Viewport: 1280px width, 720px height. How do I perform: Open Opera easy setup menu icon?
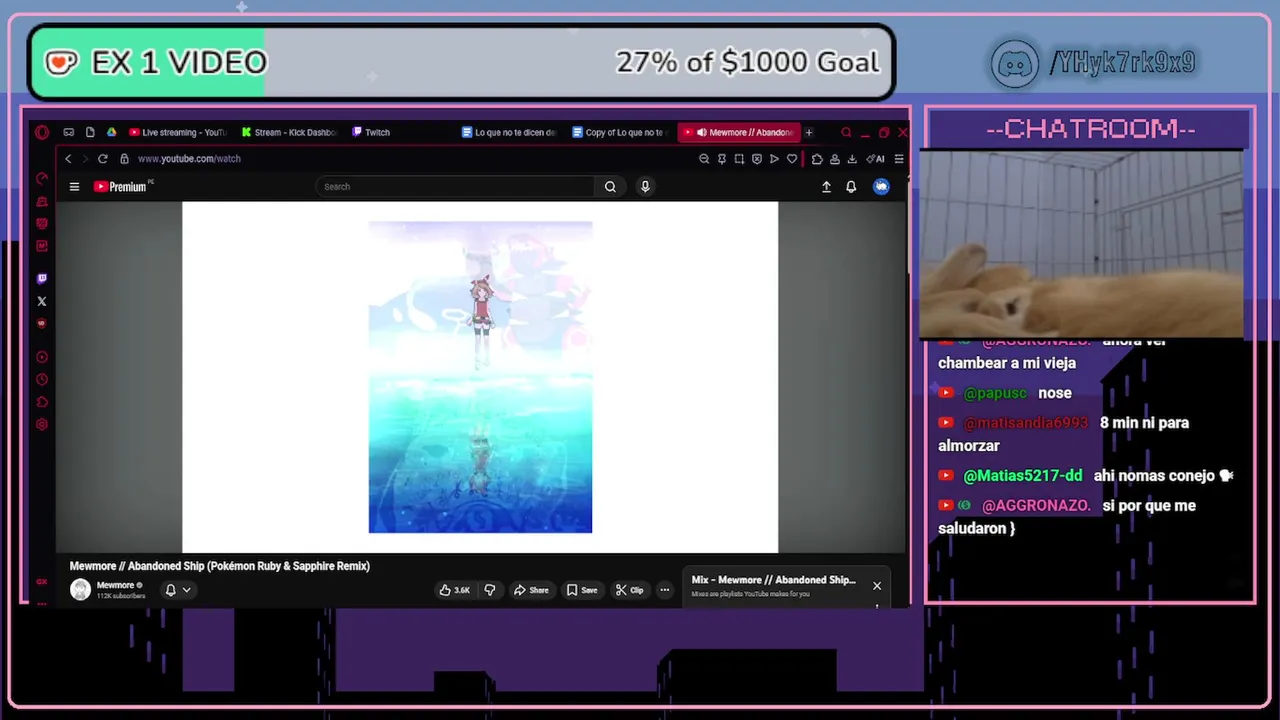[x=899, y=159]
